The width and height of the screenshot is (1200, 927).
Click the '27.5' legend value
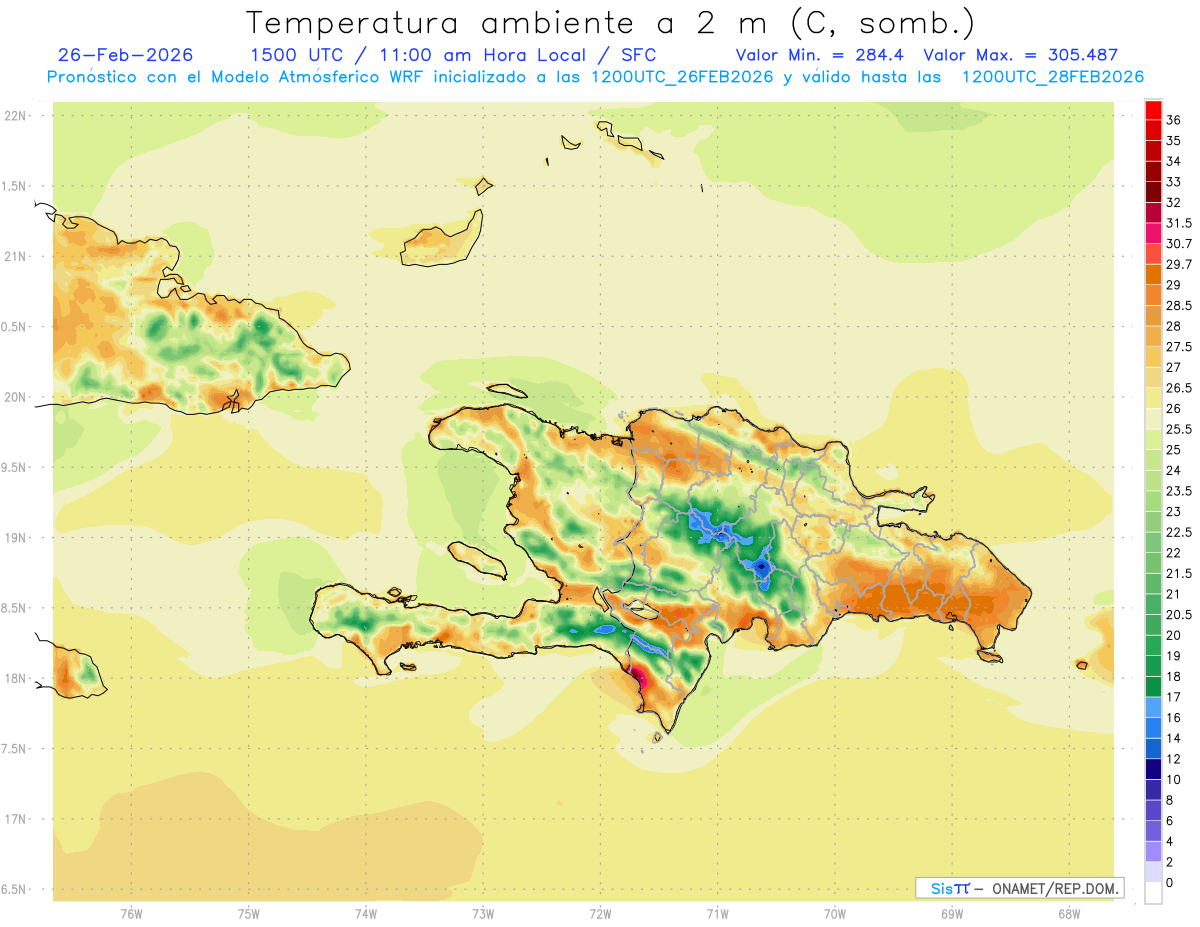coord(1179,347)
